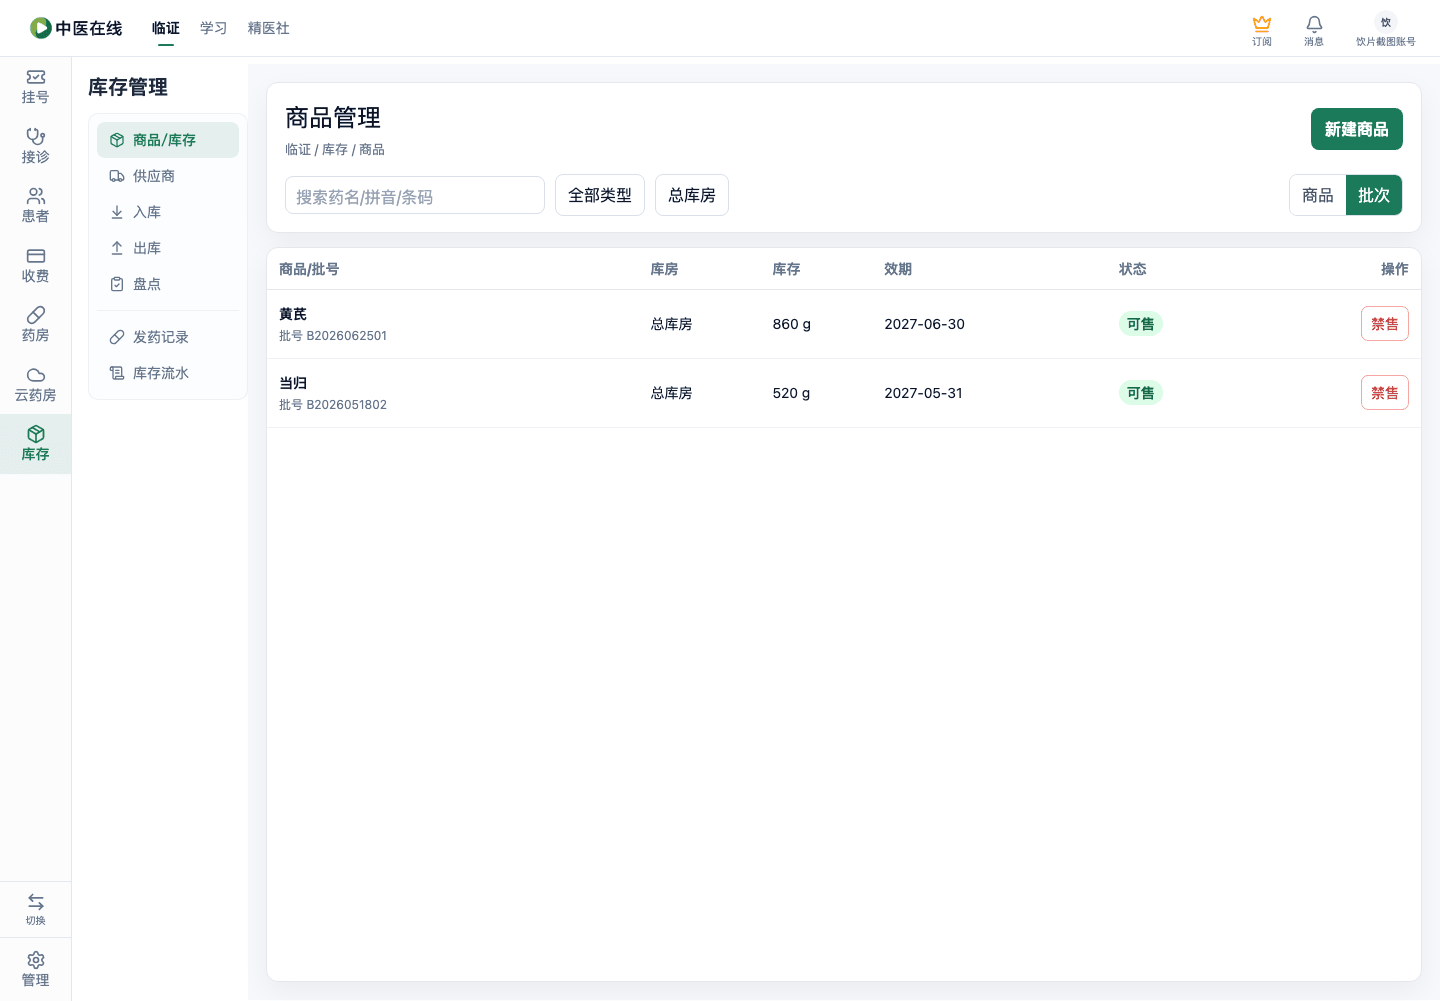This screenshot has height=1001, width=1440.
Task: Switch view to 批次
Action: click(1374, 195)
